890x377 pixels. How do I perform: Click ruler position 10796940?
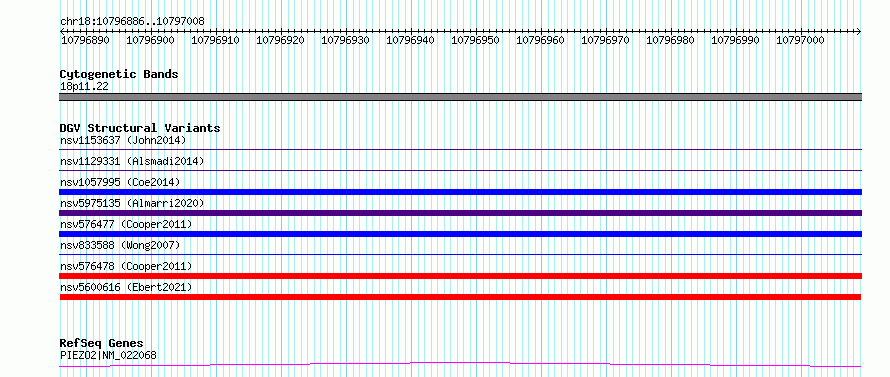point(410,40)
